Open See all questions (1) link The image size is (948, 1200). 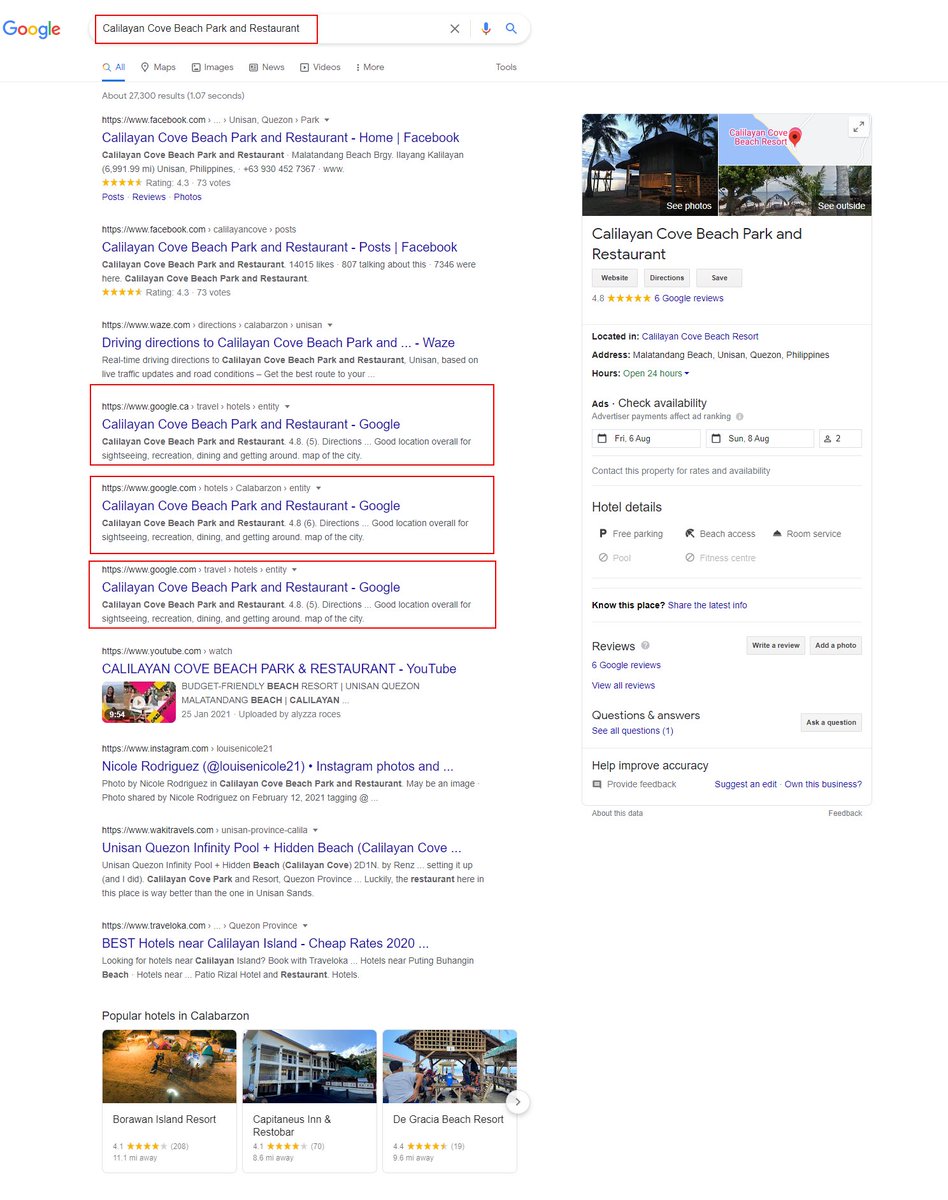632,731
